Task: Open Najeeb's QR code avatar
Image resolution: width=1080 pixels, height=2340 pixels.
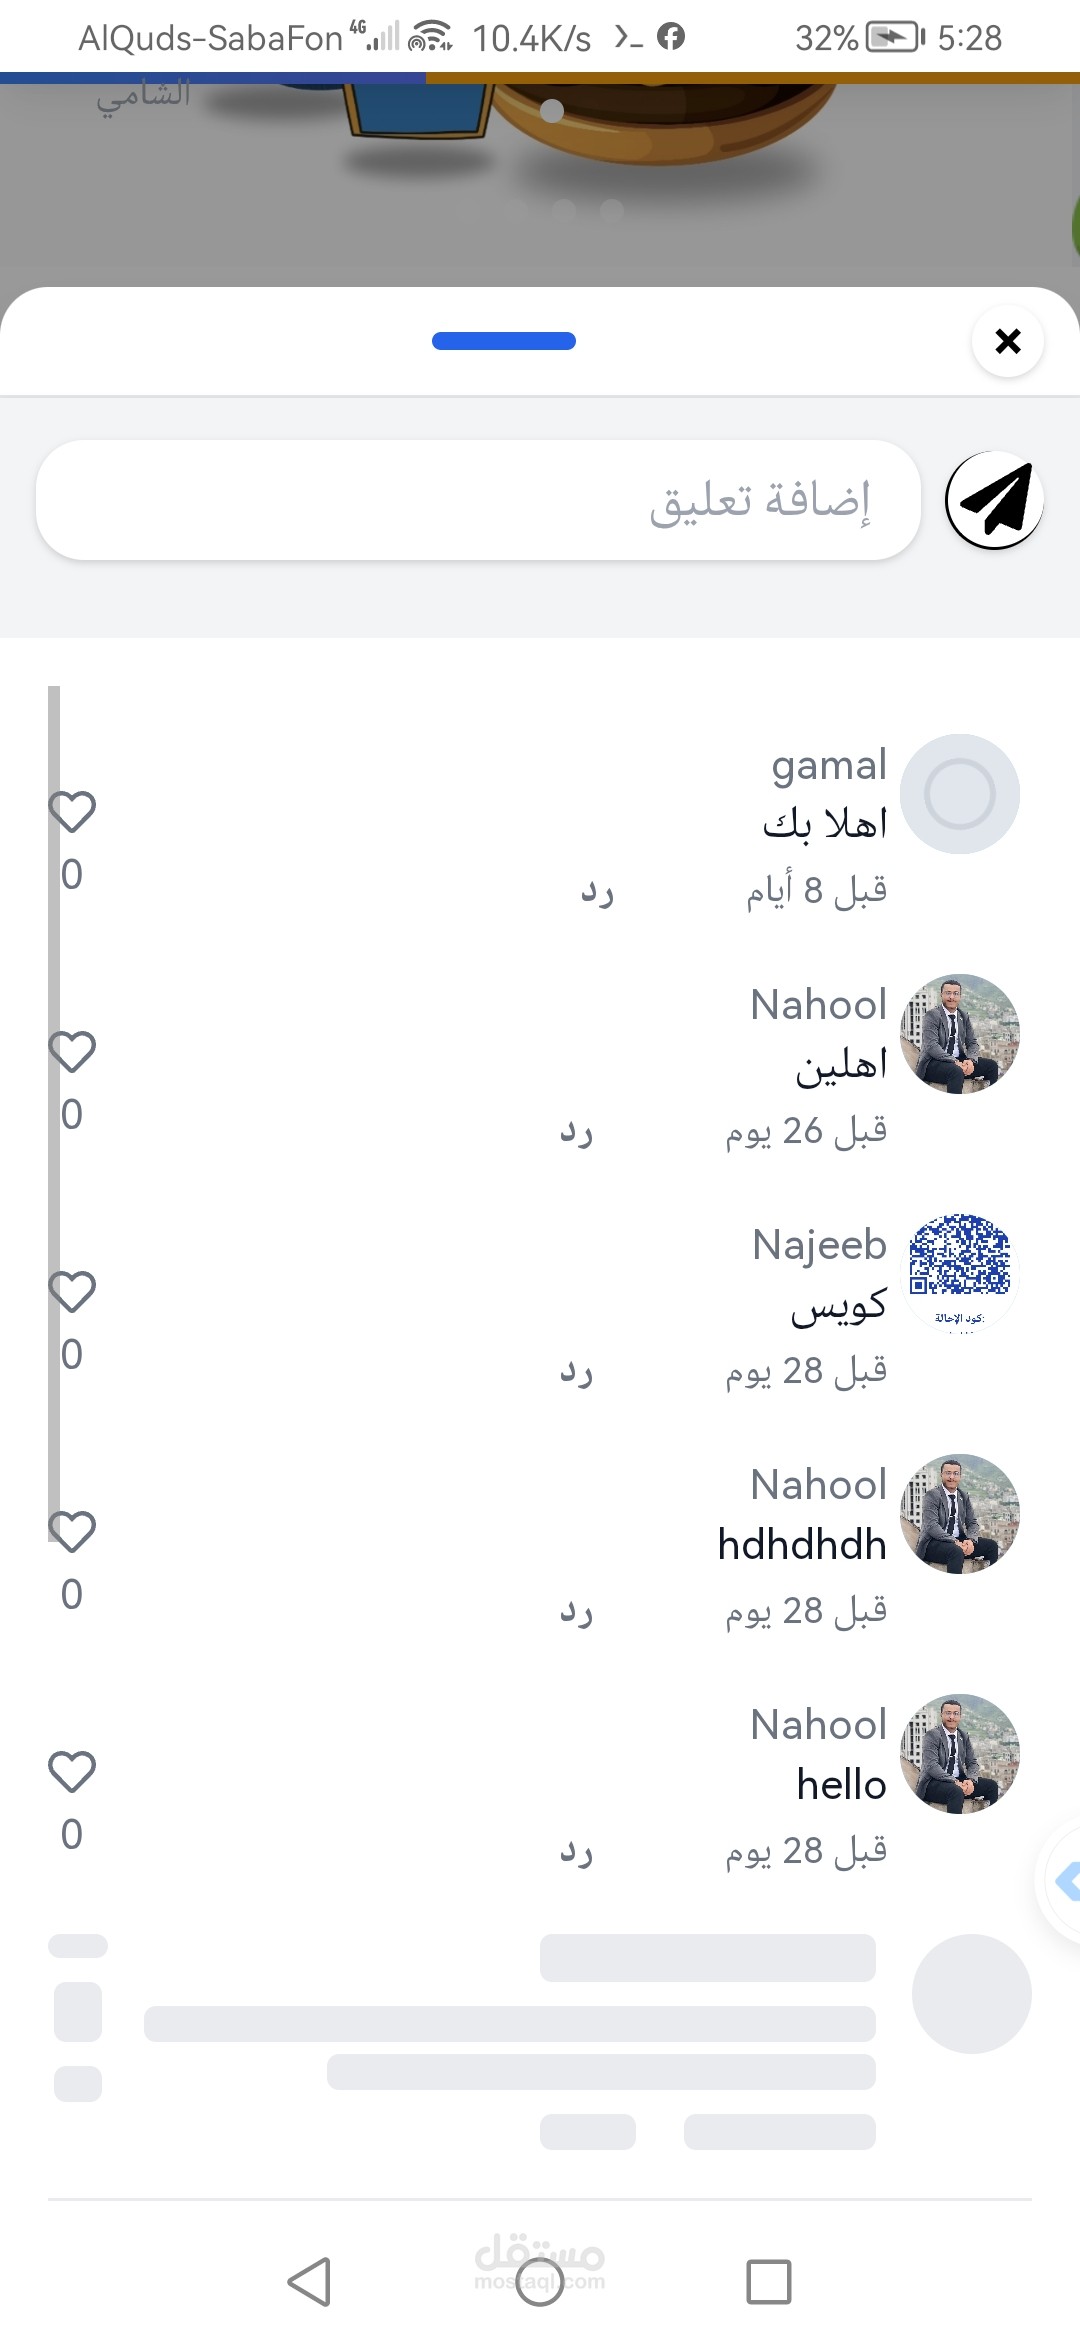Action: point(960,1272)
